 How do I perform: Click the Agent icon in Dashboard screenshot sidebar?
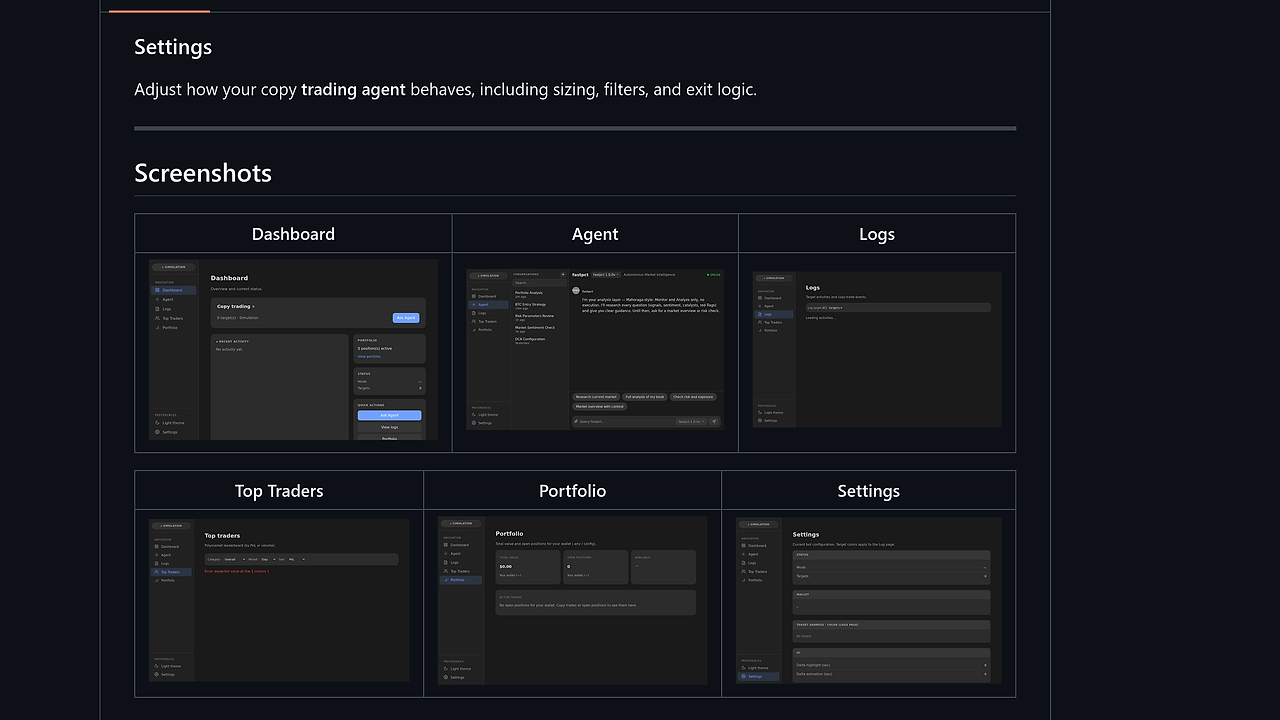pyautogui.click(x=157, y=299)
